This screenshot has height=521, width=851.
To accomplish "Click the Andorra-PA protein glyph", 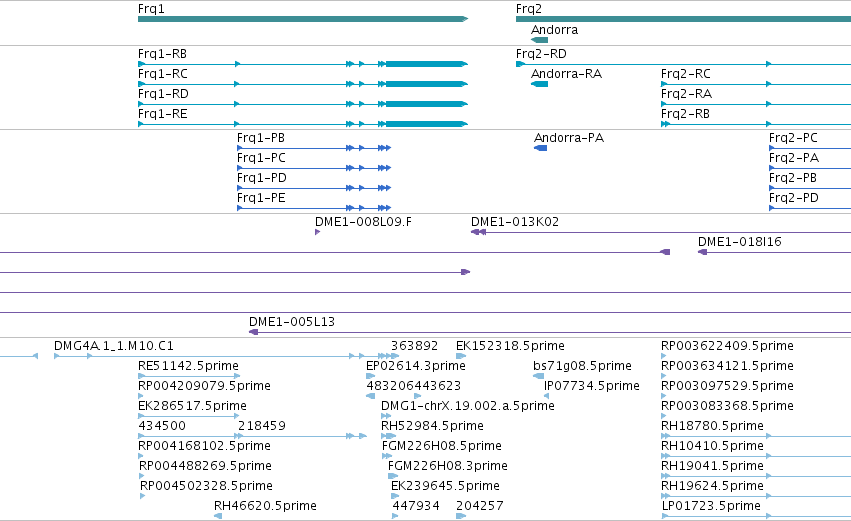I will click(541, 148).
